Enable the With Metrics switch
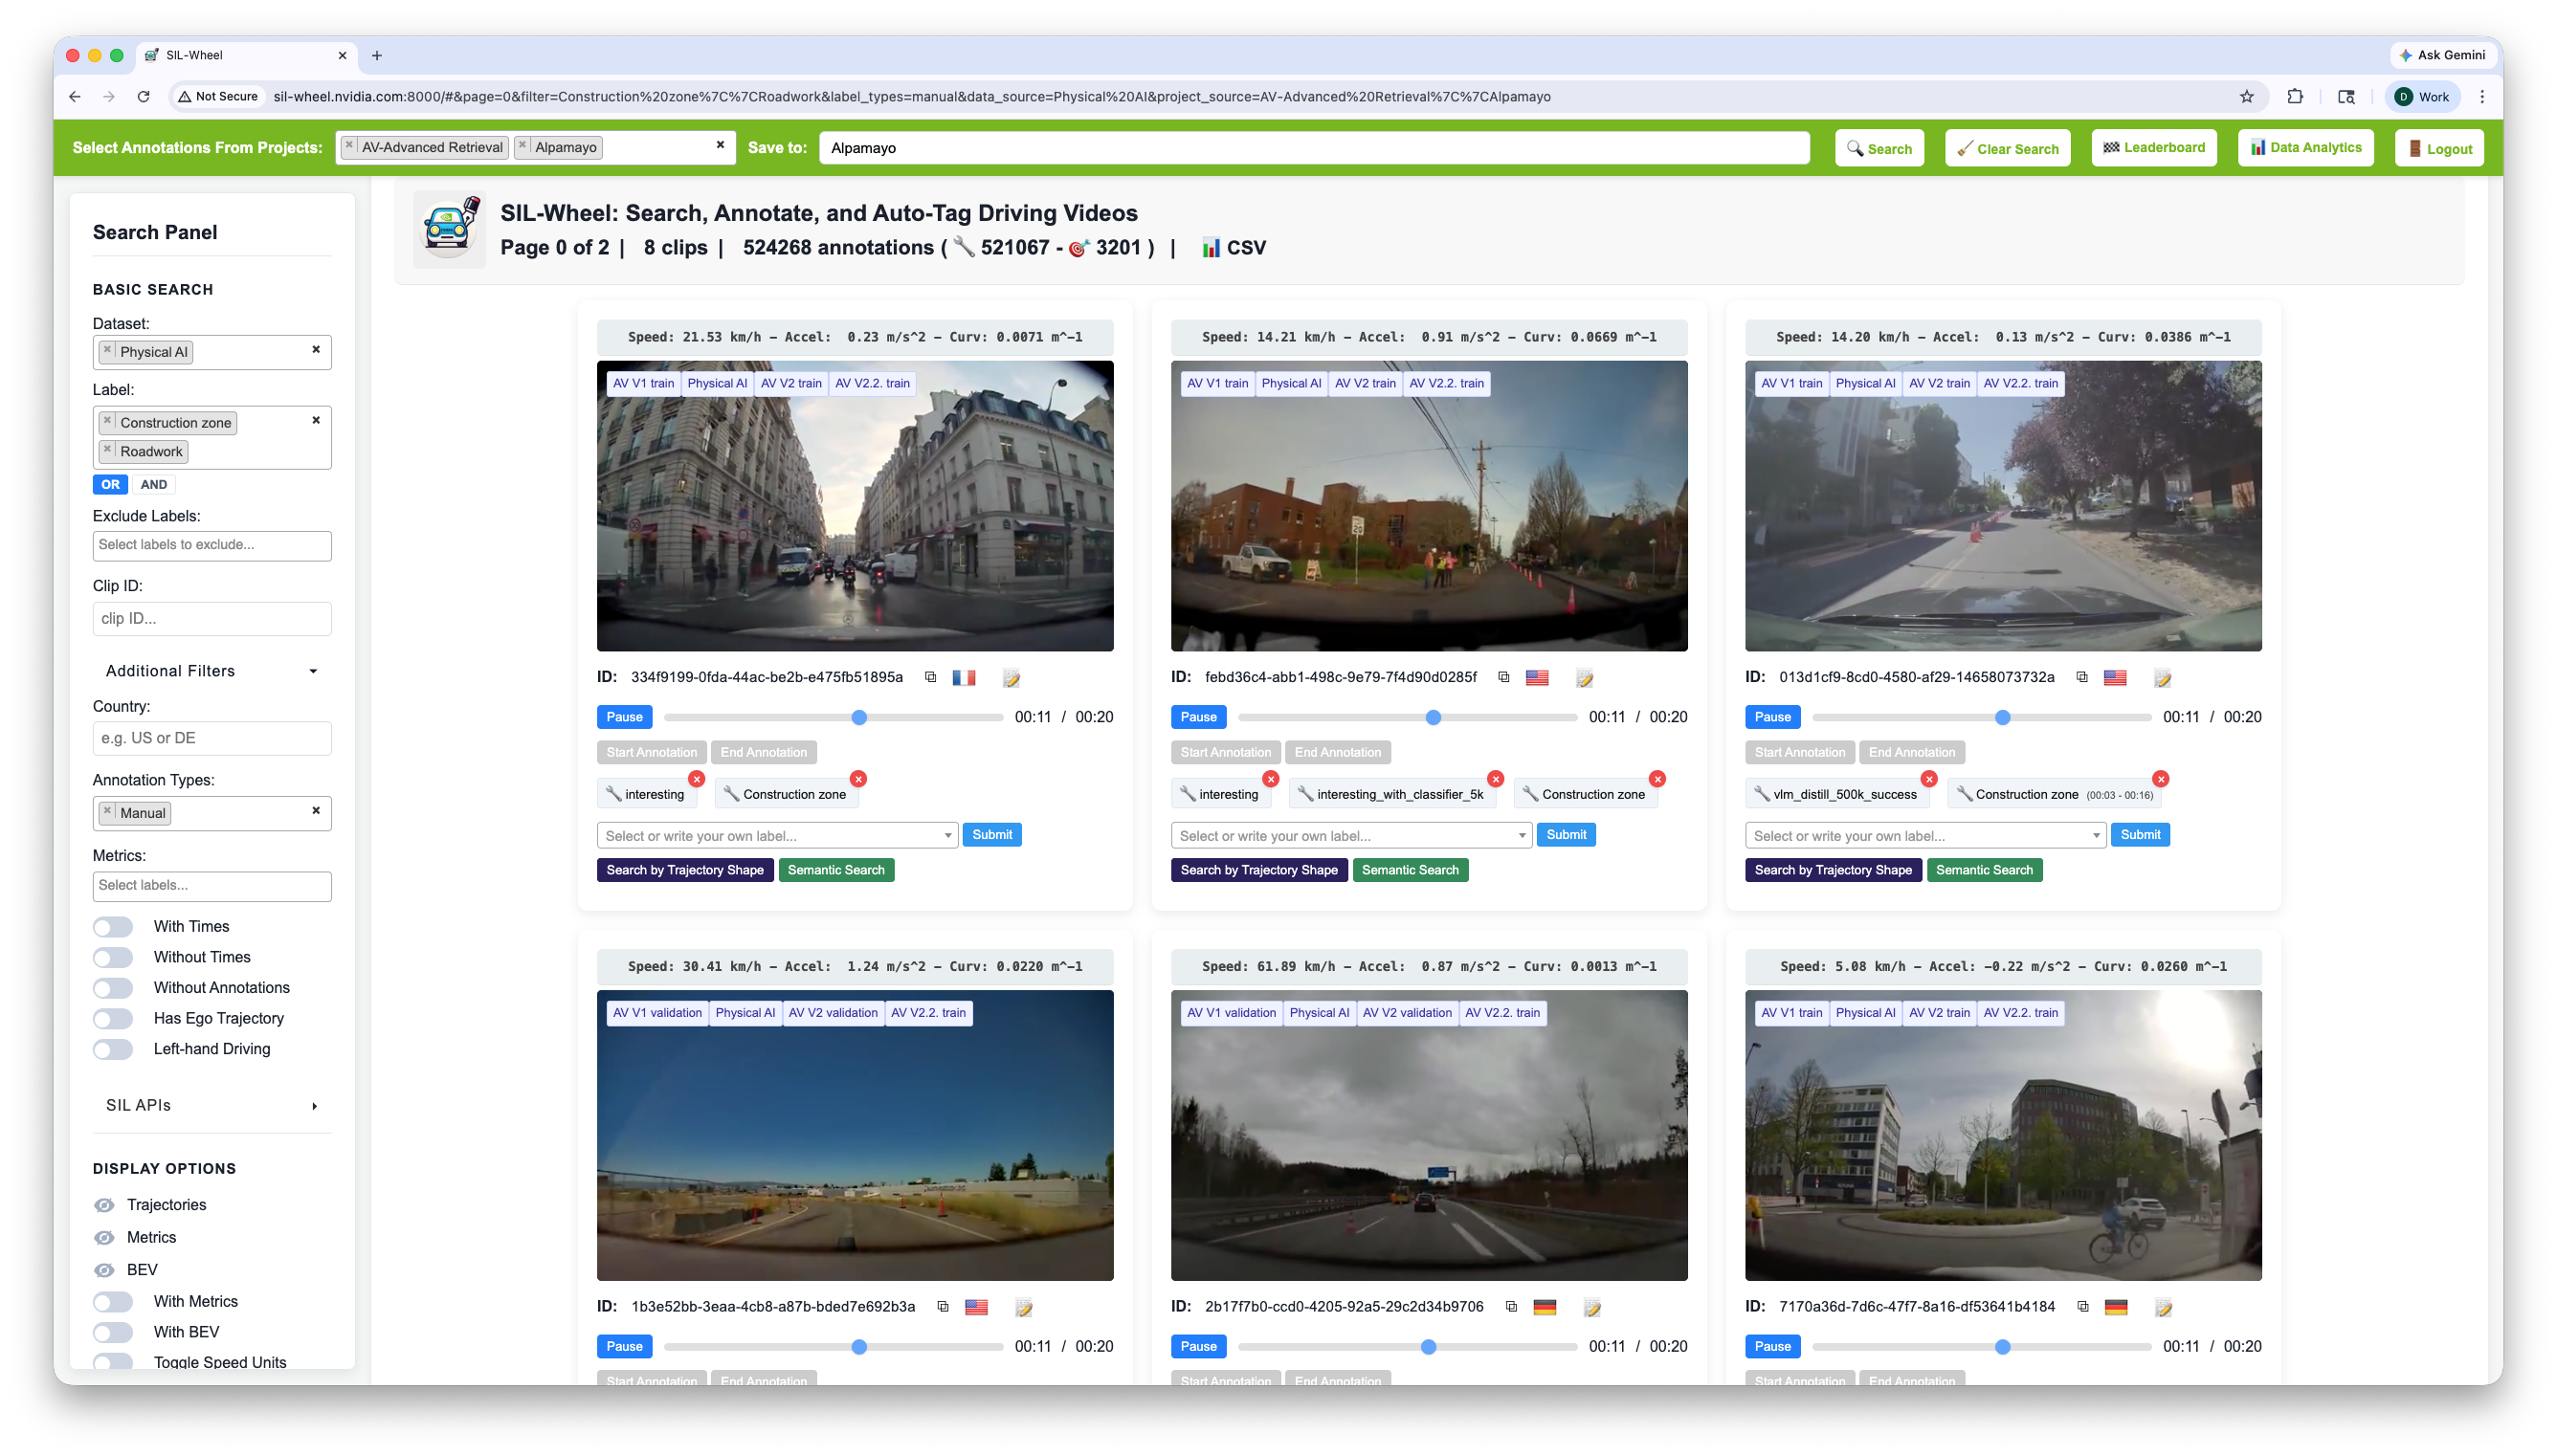2557x1456 pixels. coord(113,1302)
